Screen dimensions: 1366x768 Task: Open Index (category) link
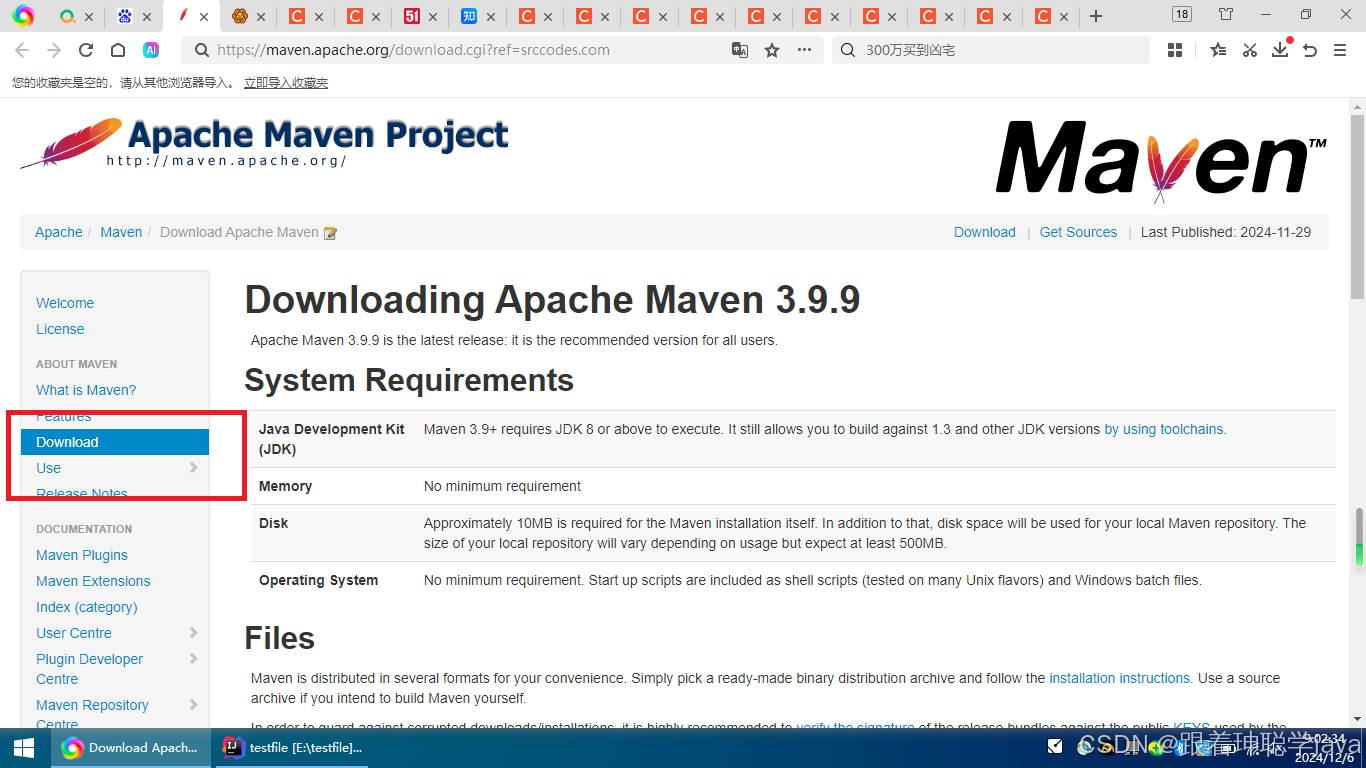coord(87,607)
